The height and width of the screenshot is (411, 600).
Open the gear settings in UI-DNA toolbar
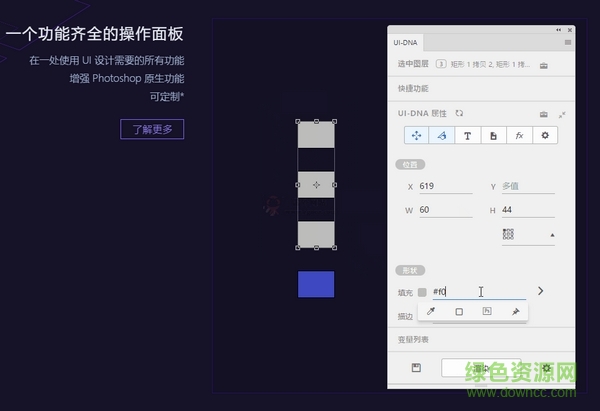[545, 135]
